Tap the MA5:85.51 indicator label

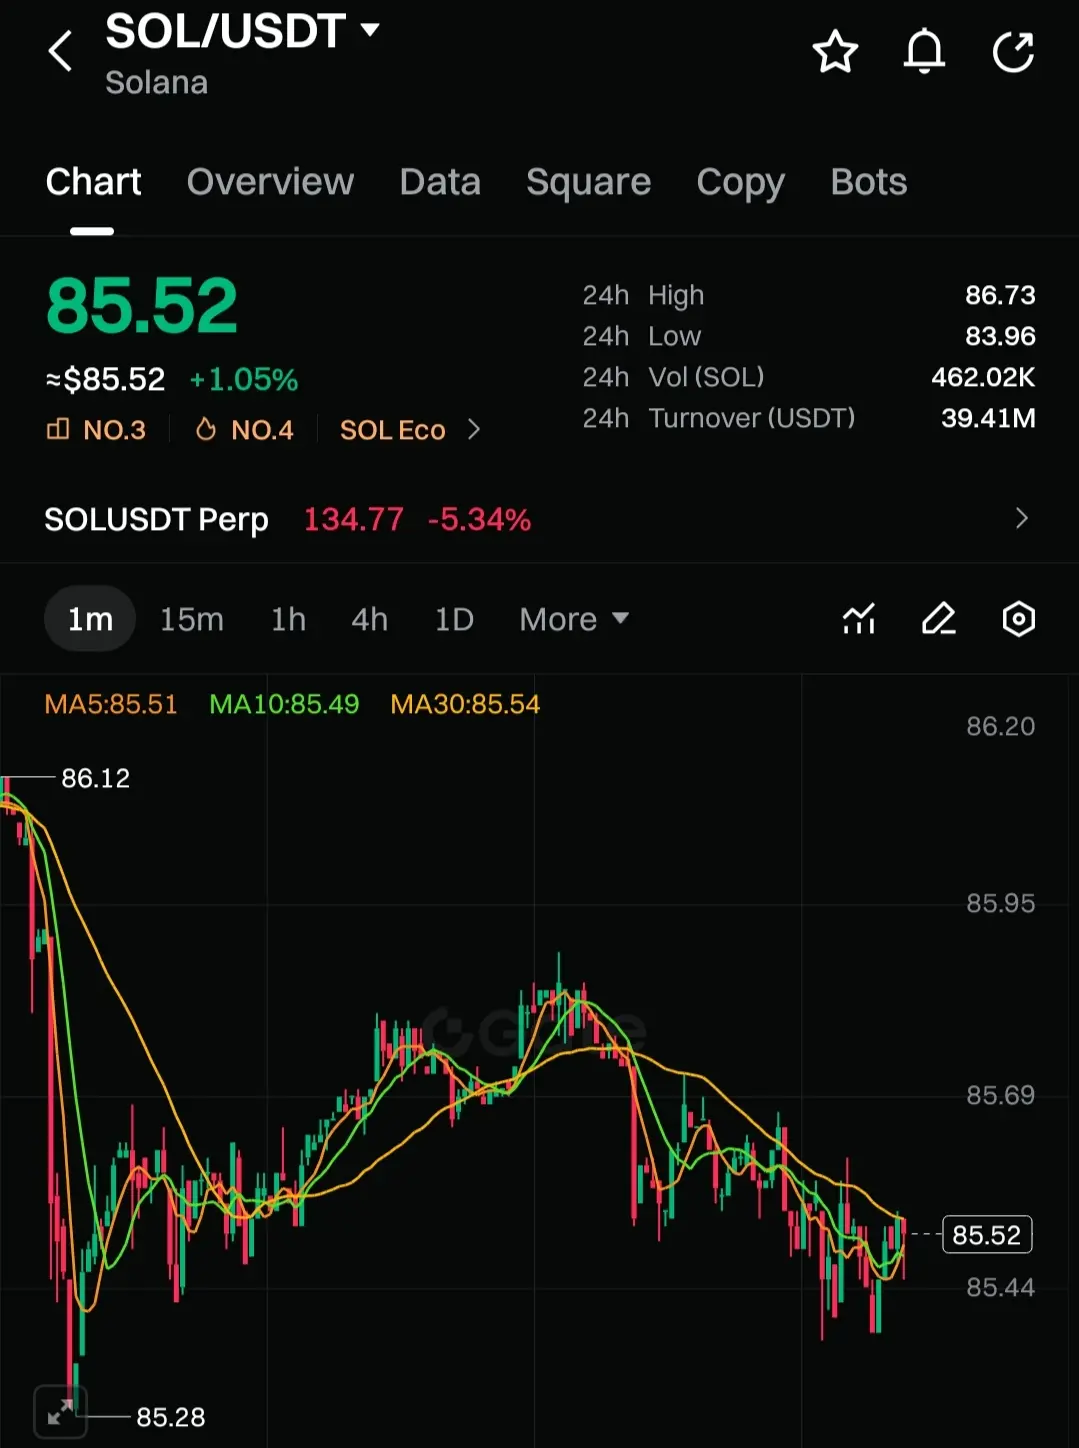point(111,704)
